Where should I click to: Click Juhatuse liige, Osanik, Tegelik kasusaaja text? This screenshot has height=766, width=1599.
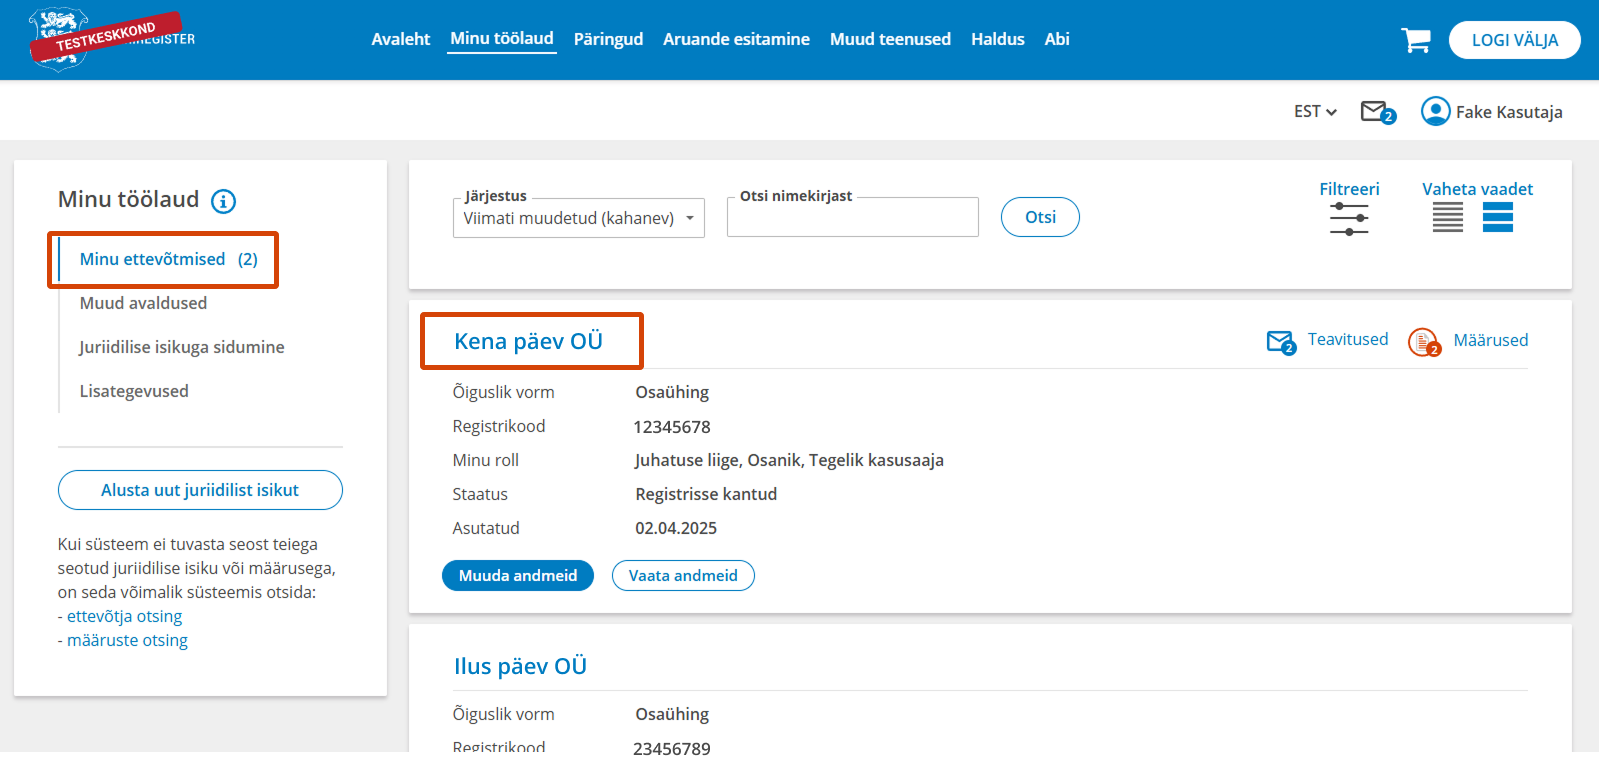click(x=789, y=460)
